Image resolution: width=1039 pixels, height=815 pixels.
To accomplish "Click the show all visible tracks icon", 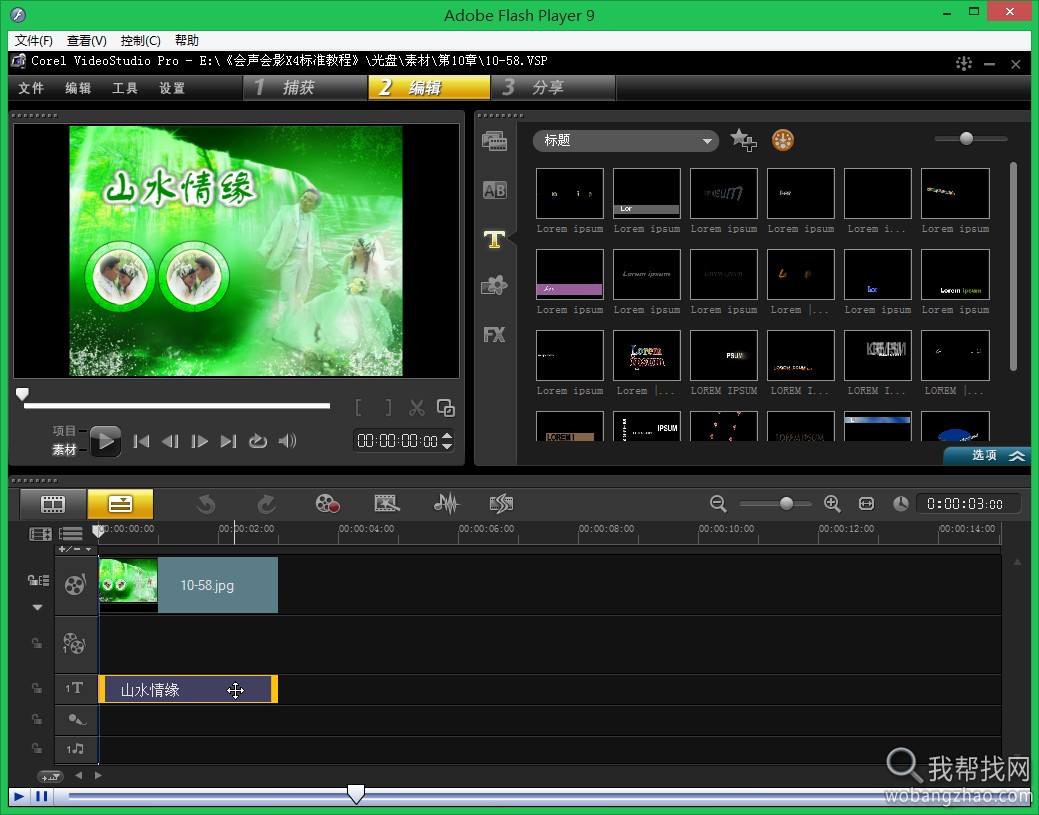I will coord(40,534).
